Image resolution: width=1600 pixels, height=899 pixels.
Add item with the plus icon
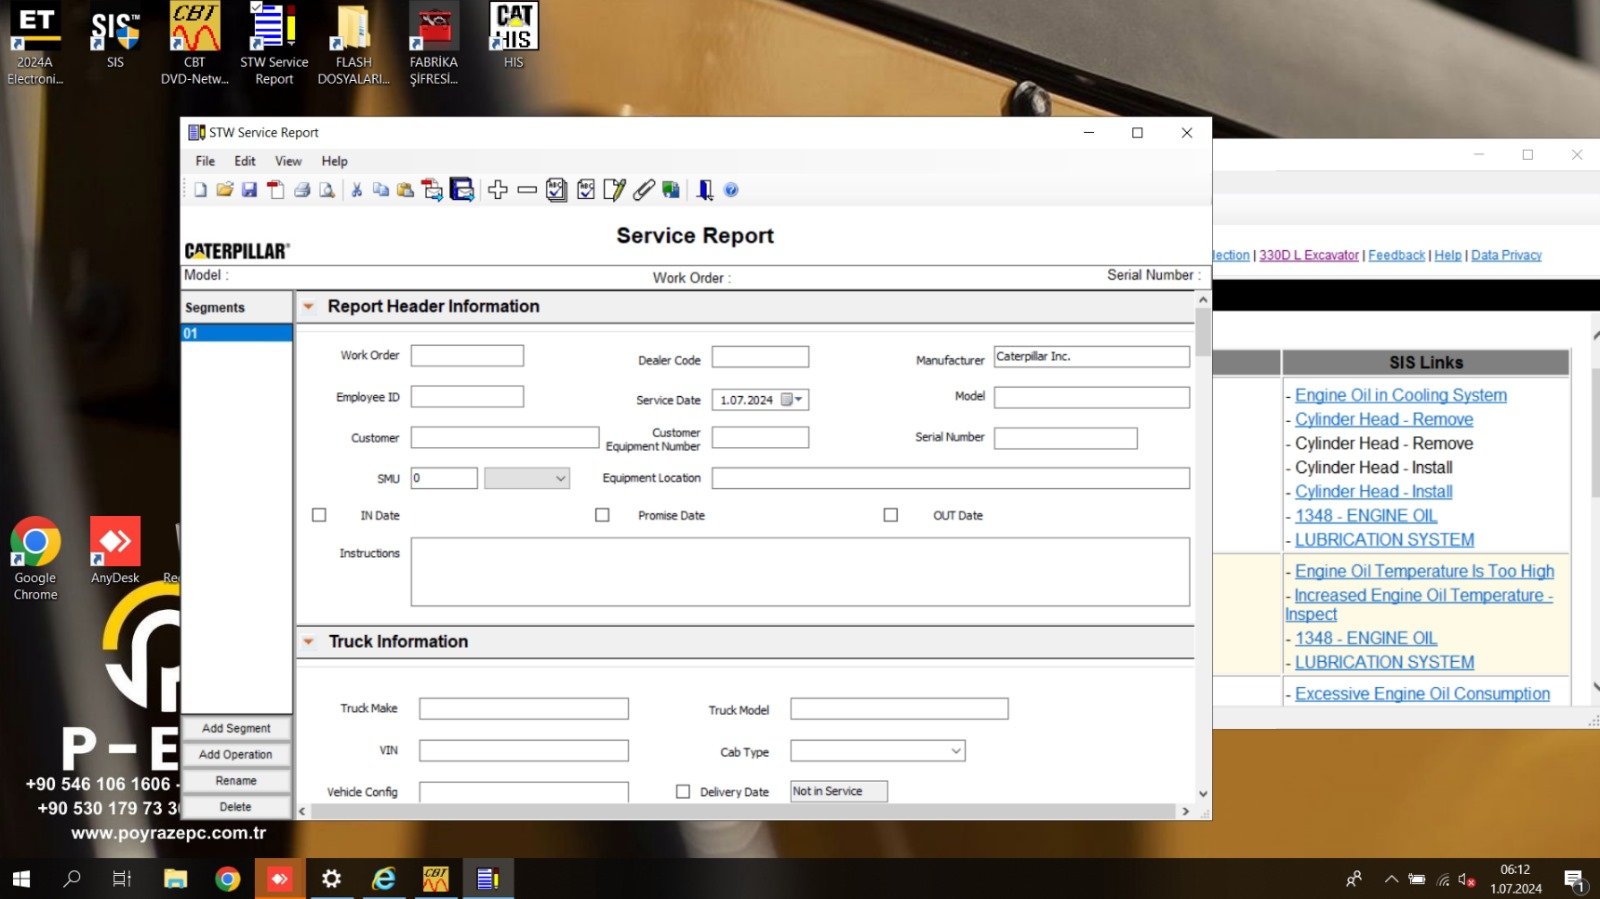coord(498,190)
